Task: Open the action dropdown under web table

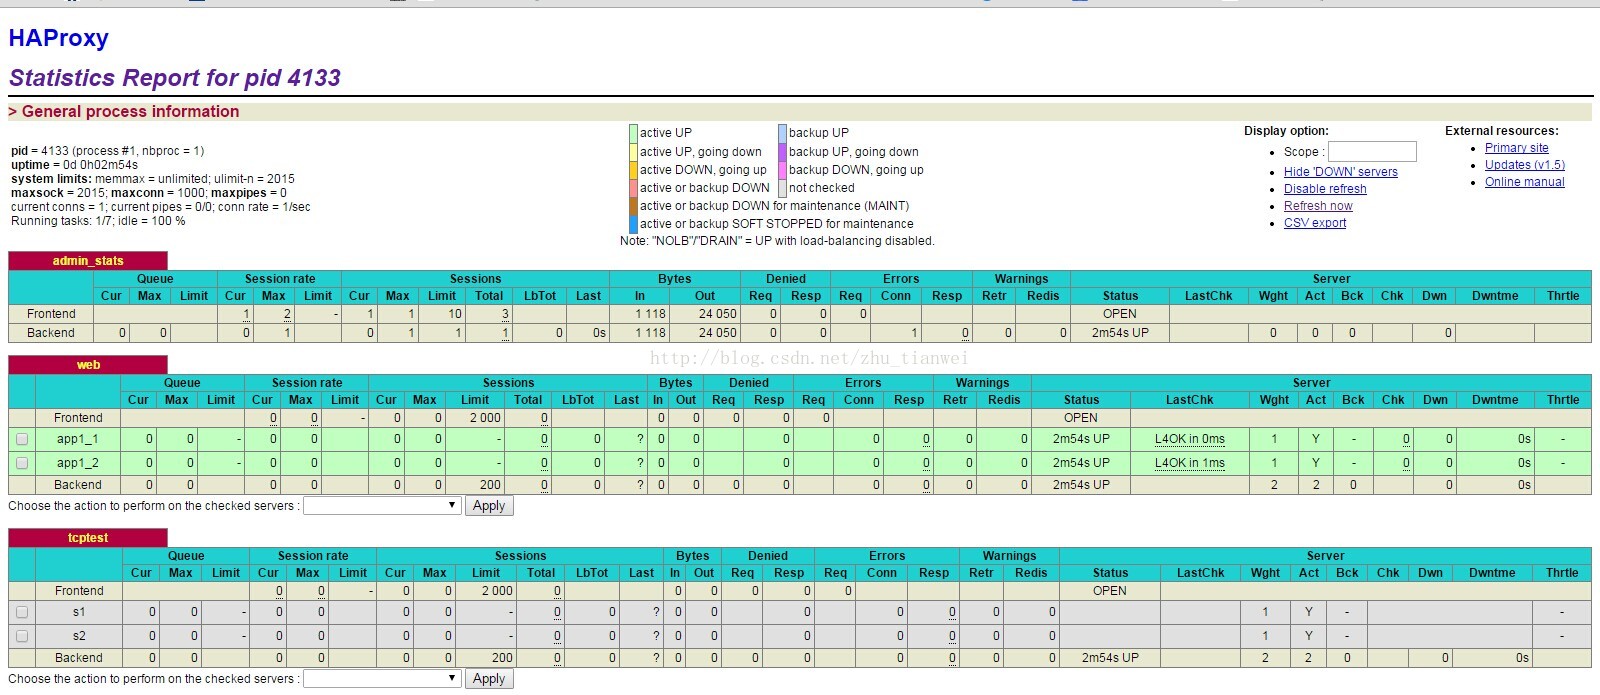Action: [382, 506]
